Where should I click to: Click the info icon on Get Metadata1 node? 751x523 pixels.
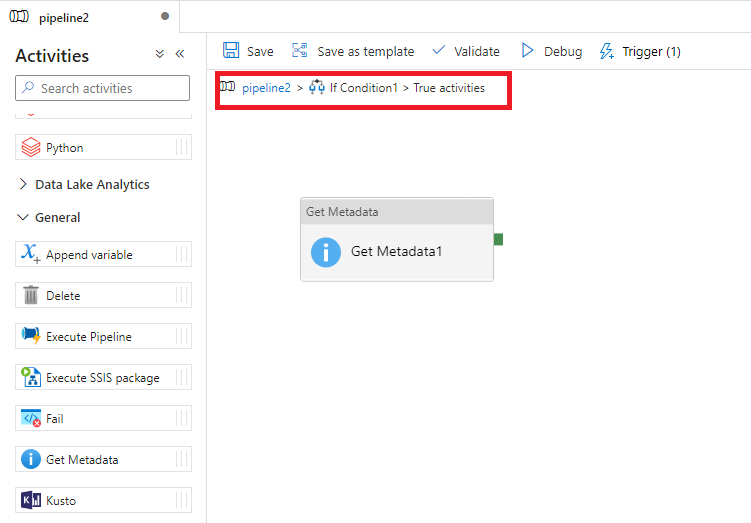pyautogui.click(x=326, y=252)
